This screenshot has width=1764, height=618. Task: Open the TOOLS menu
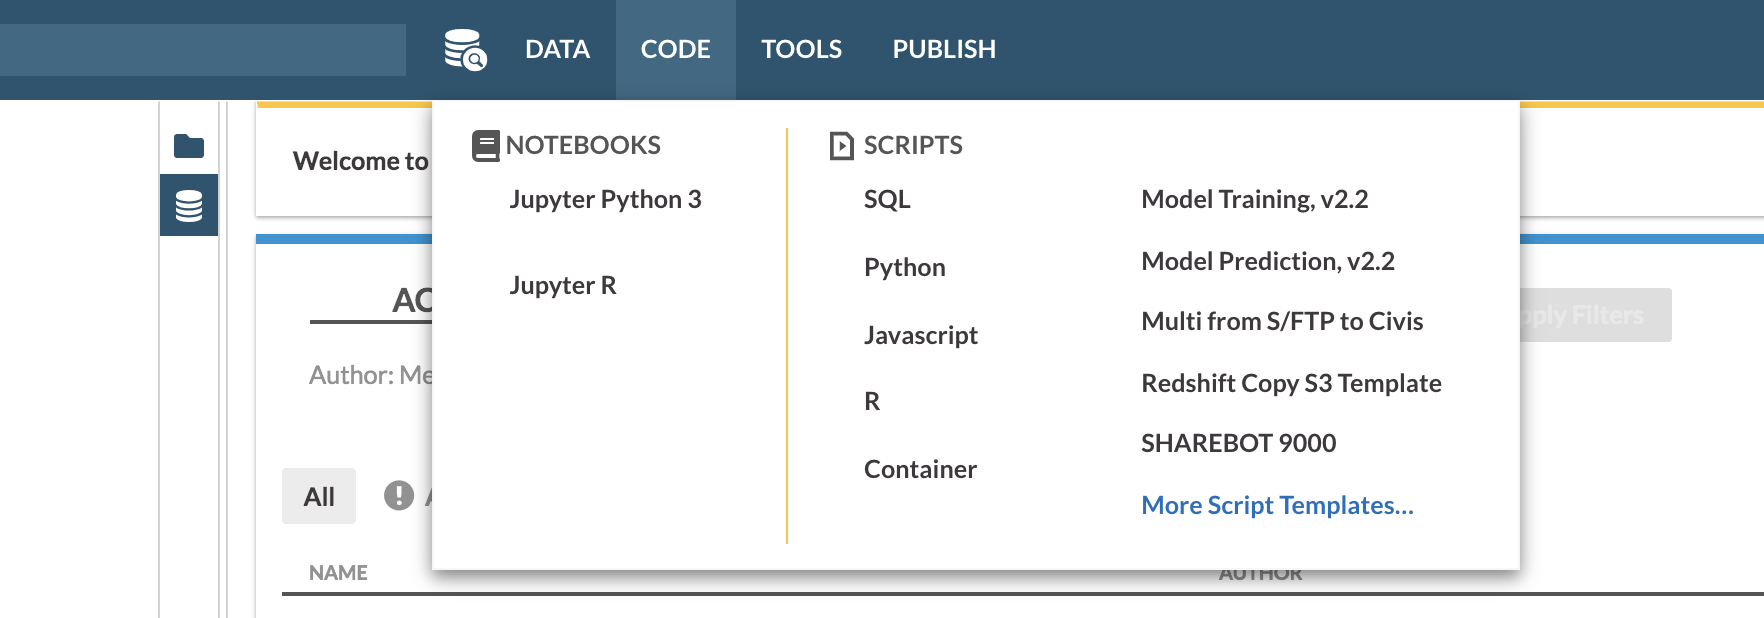(x=801, y=49)
